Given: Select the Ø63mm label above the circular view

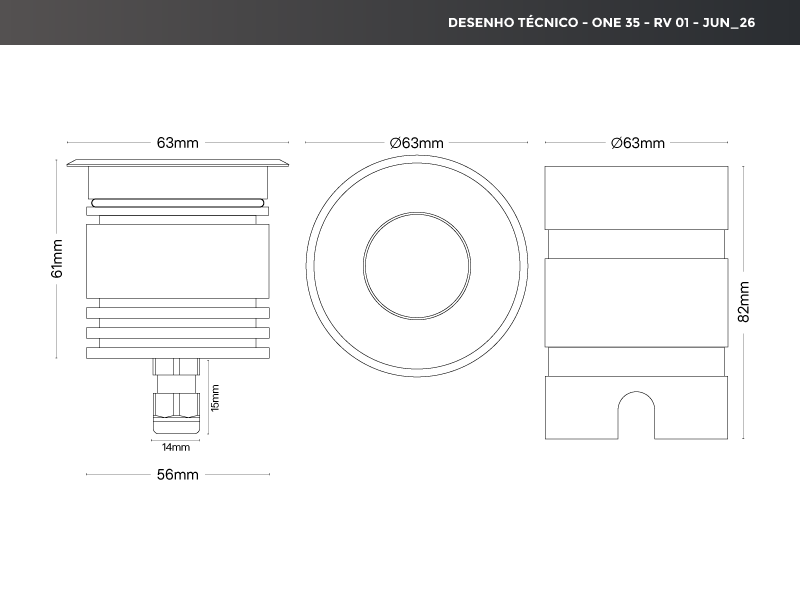Looking at the screenshot, I should [x=416, y=143].
